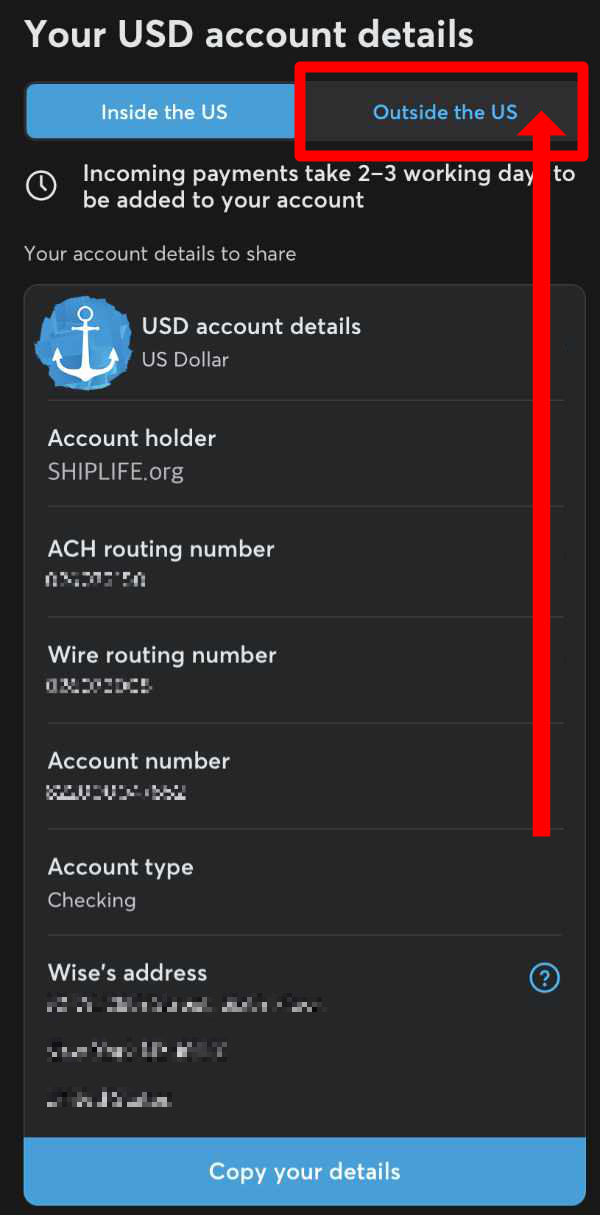Click the clock icon beside payment notice
This screenshot has height=1215, width=600.
41,186
